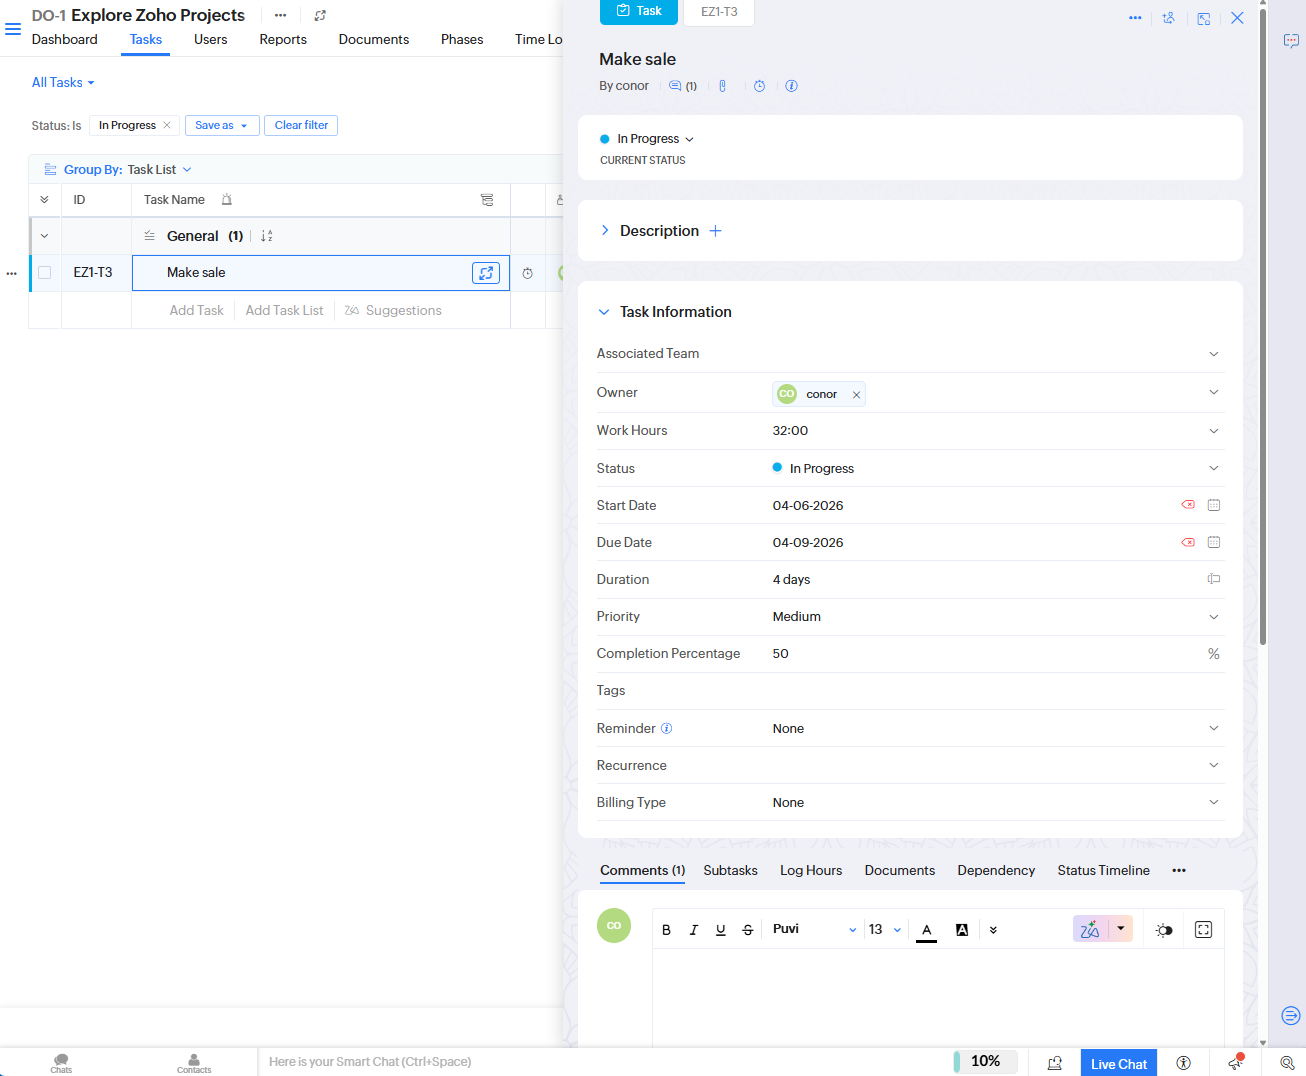Click the info icon beside the timer
The width and height of the screenshot is (1306, 1076).
[x=791, y=86]
